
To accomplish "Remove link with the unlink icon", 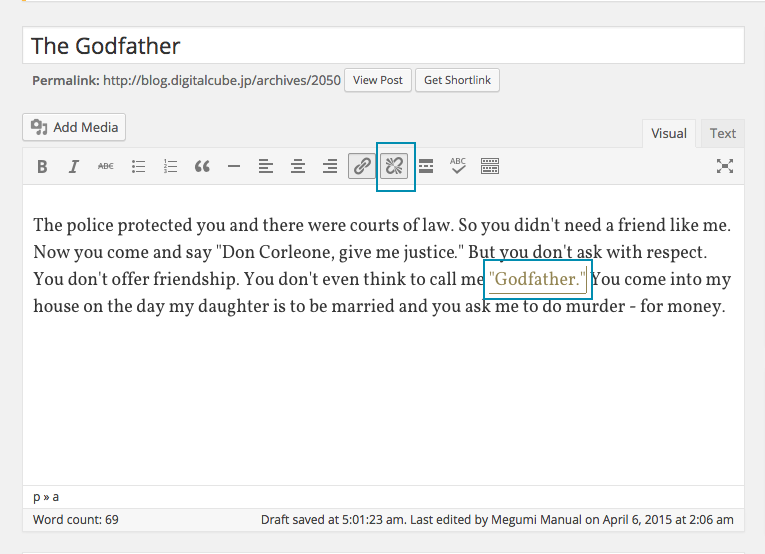I will 394,167.
